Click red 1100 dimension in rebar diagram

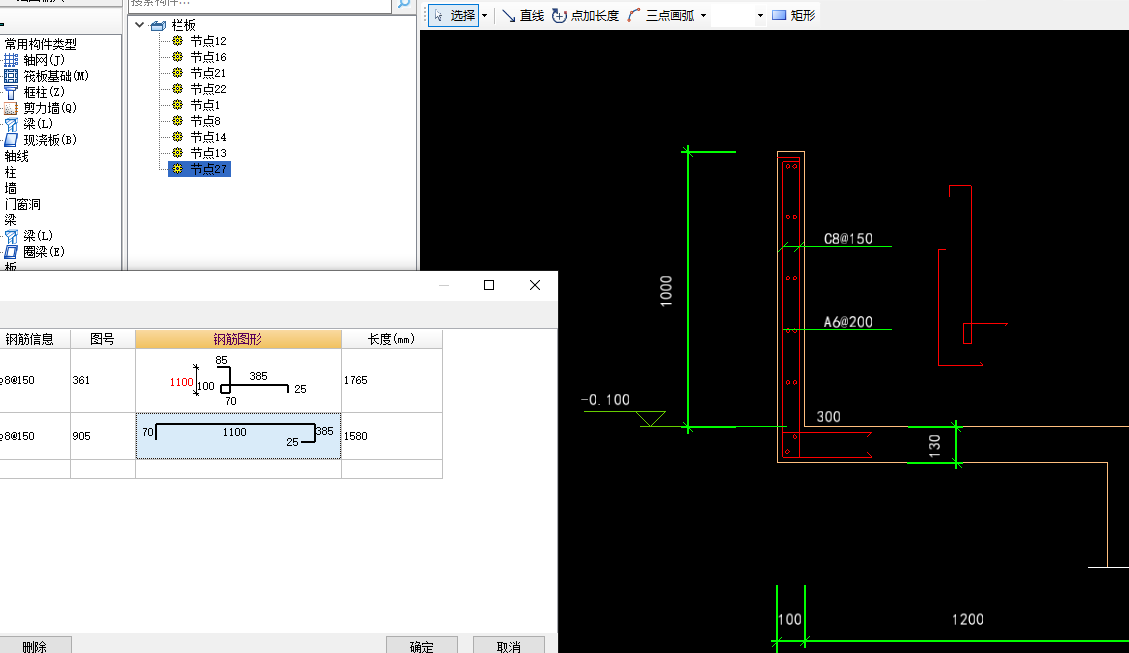[x=181, y=382]
